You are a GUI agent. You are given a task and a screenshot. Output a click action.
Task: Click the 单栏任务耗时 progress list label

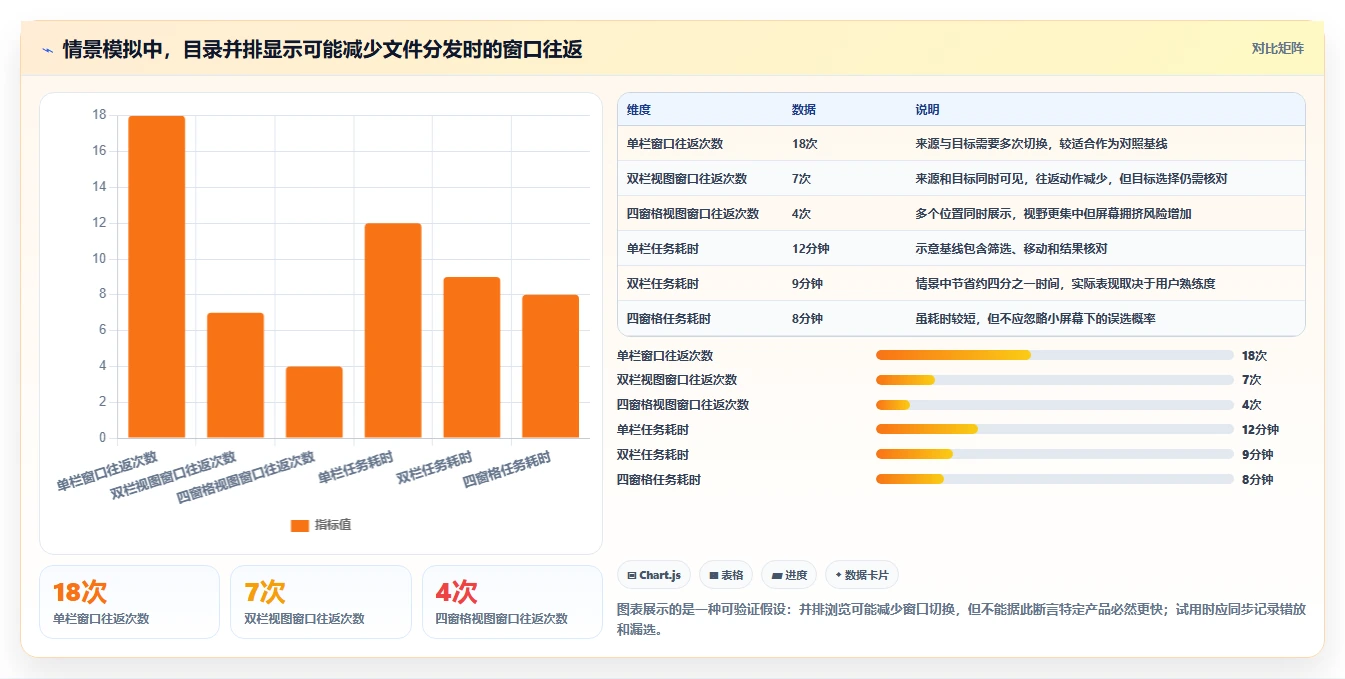653,430
